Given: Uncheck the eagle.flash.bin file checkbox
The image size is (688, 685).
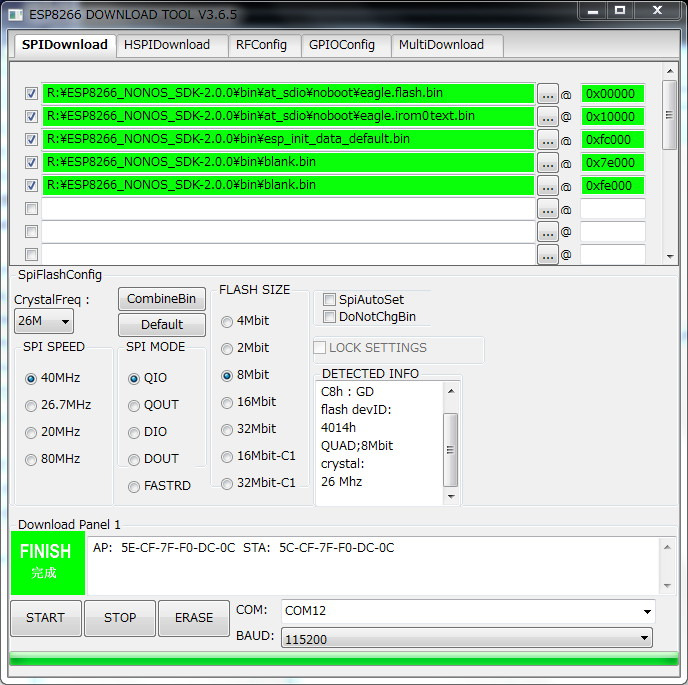Looking at the screenshot, I should coord(31,93).
